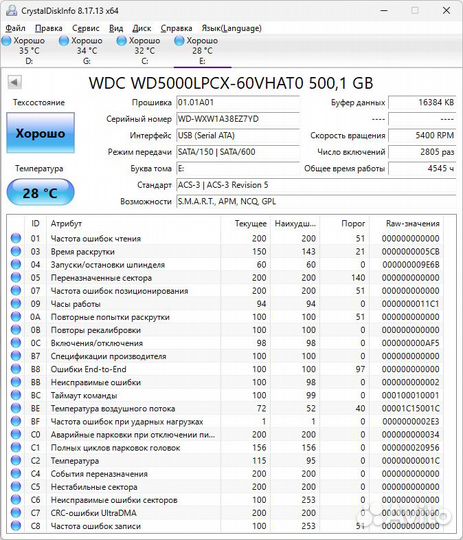The width and height of the screenshot is (463, 540).
Task: Open the Справка menu
Action: click(x=176, y=28)
